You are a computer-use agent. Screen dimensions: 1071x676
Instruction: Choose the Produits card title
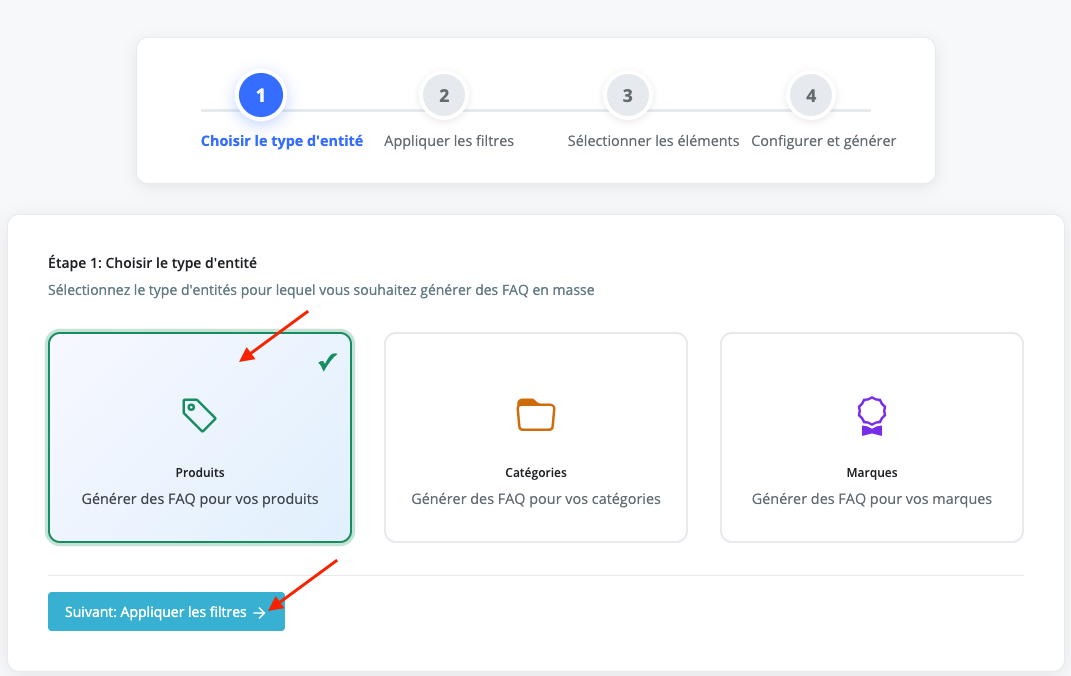point(200,472)
